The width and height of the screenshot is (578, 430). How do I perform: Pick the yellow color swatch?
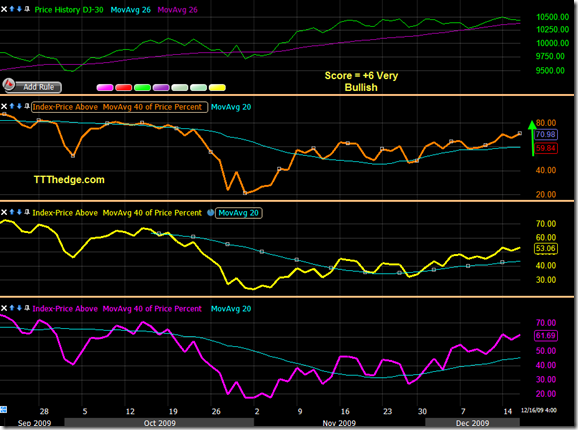point(217,87)
